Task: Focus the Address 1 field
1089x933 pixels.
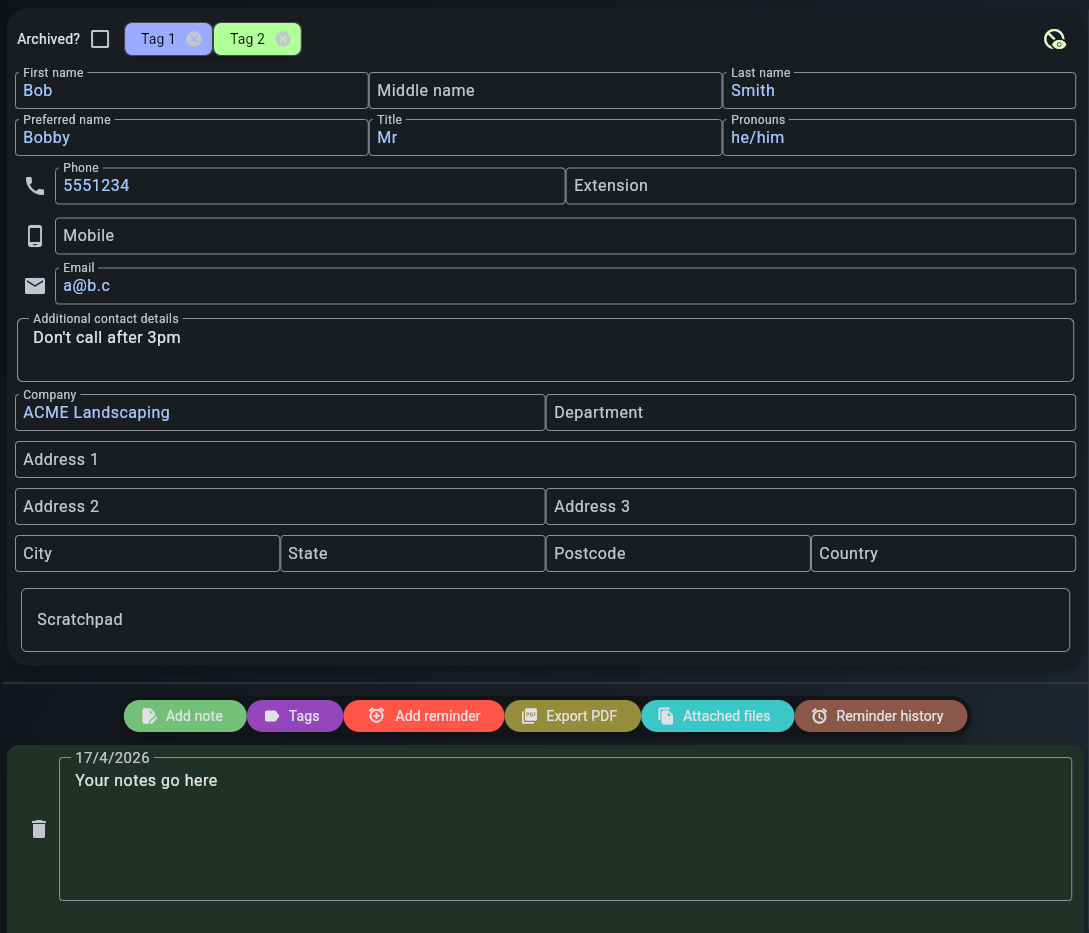Action: [545, 459]
